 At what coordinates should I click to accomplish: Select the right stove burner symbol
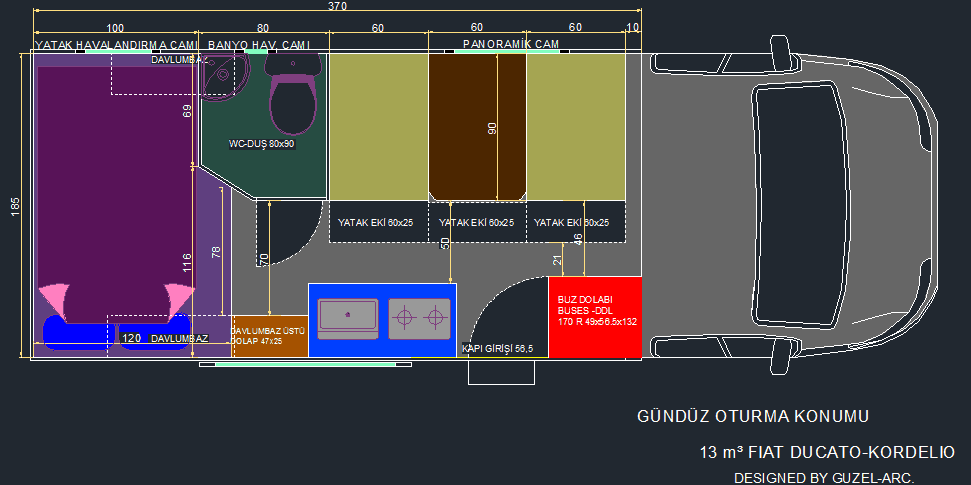pyautogui.click(x=433, y=318)
